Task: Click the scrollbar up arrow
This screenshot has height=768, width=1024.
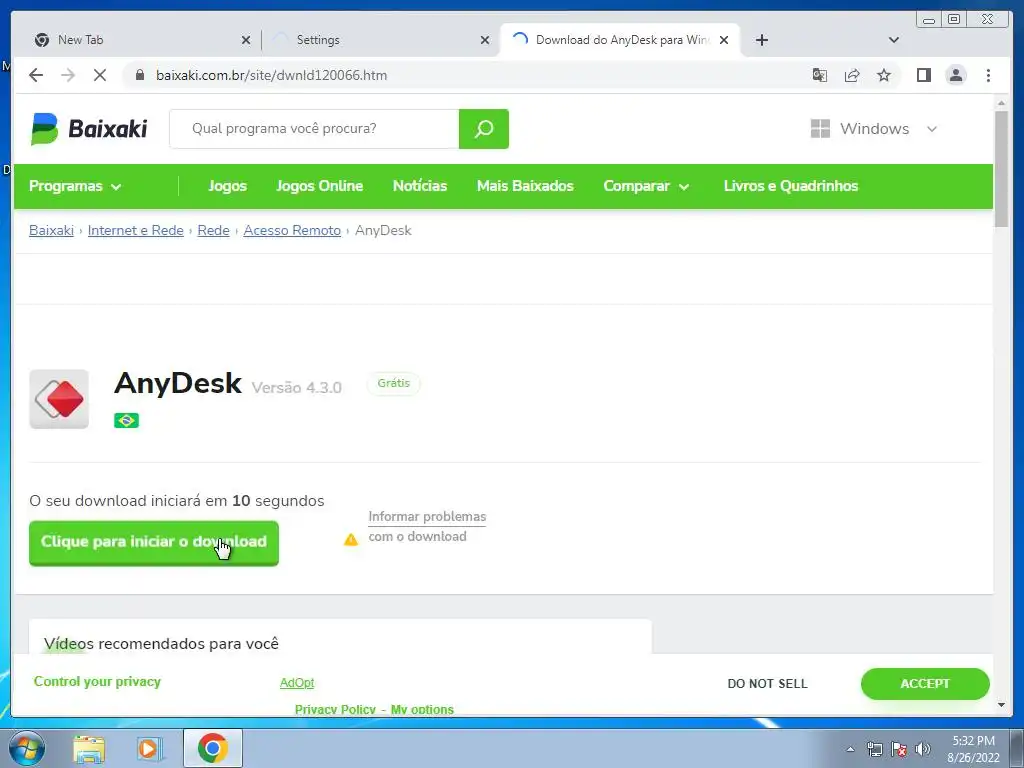Action: 1001,104
